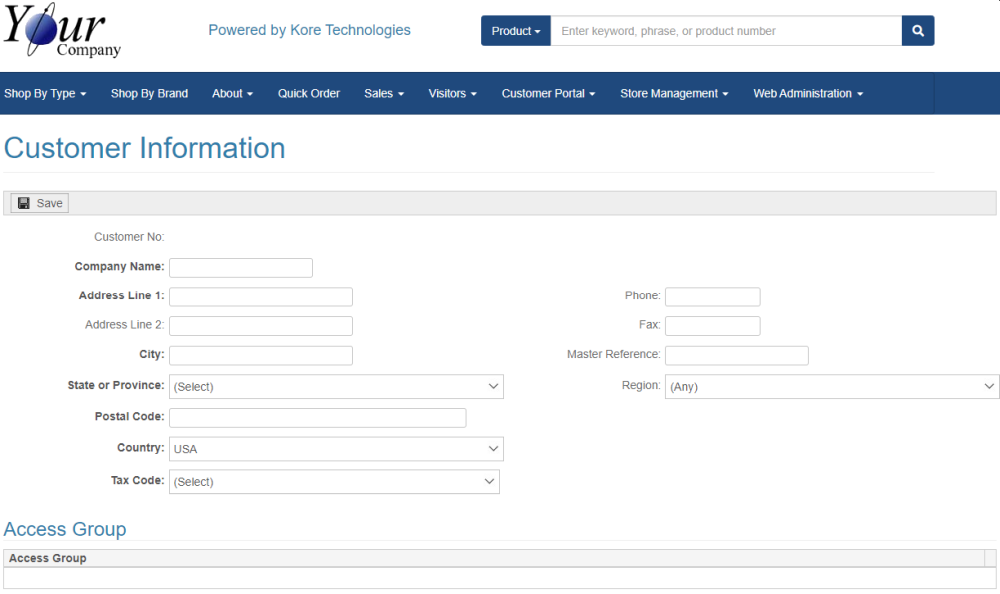Expand the Customer Portal menu

tap(548, 93)
